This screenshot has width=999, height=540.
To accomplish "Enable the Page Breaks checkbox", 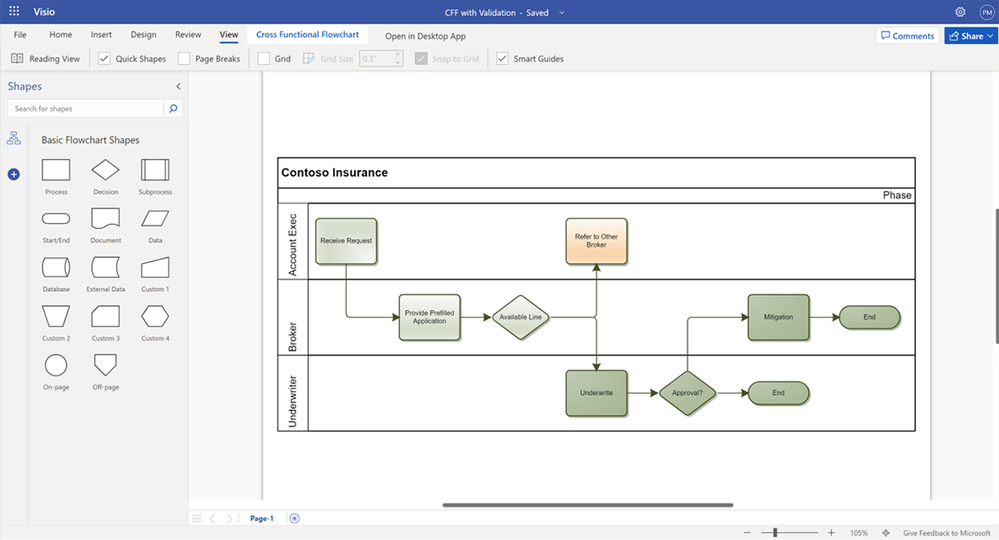I will [x=183, y=59].
